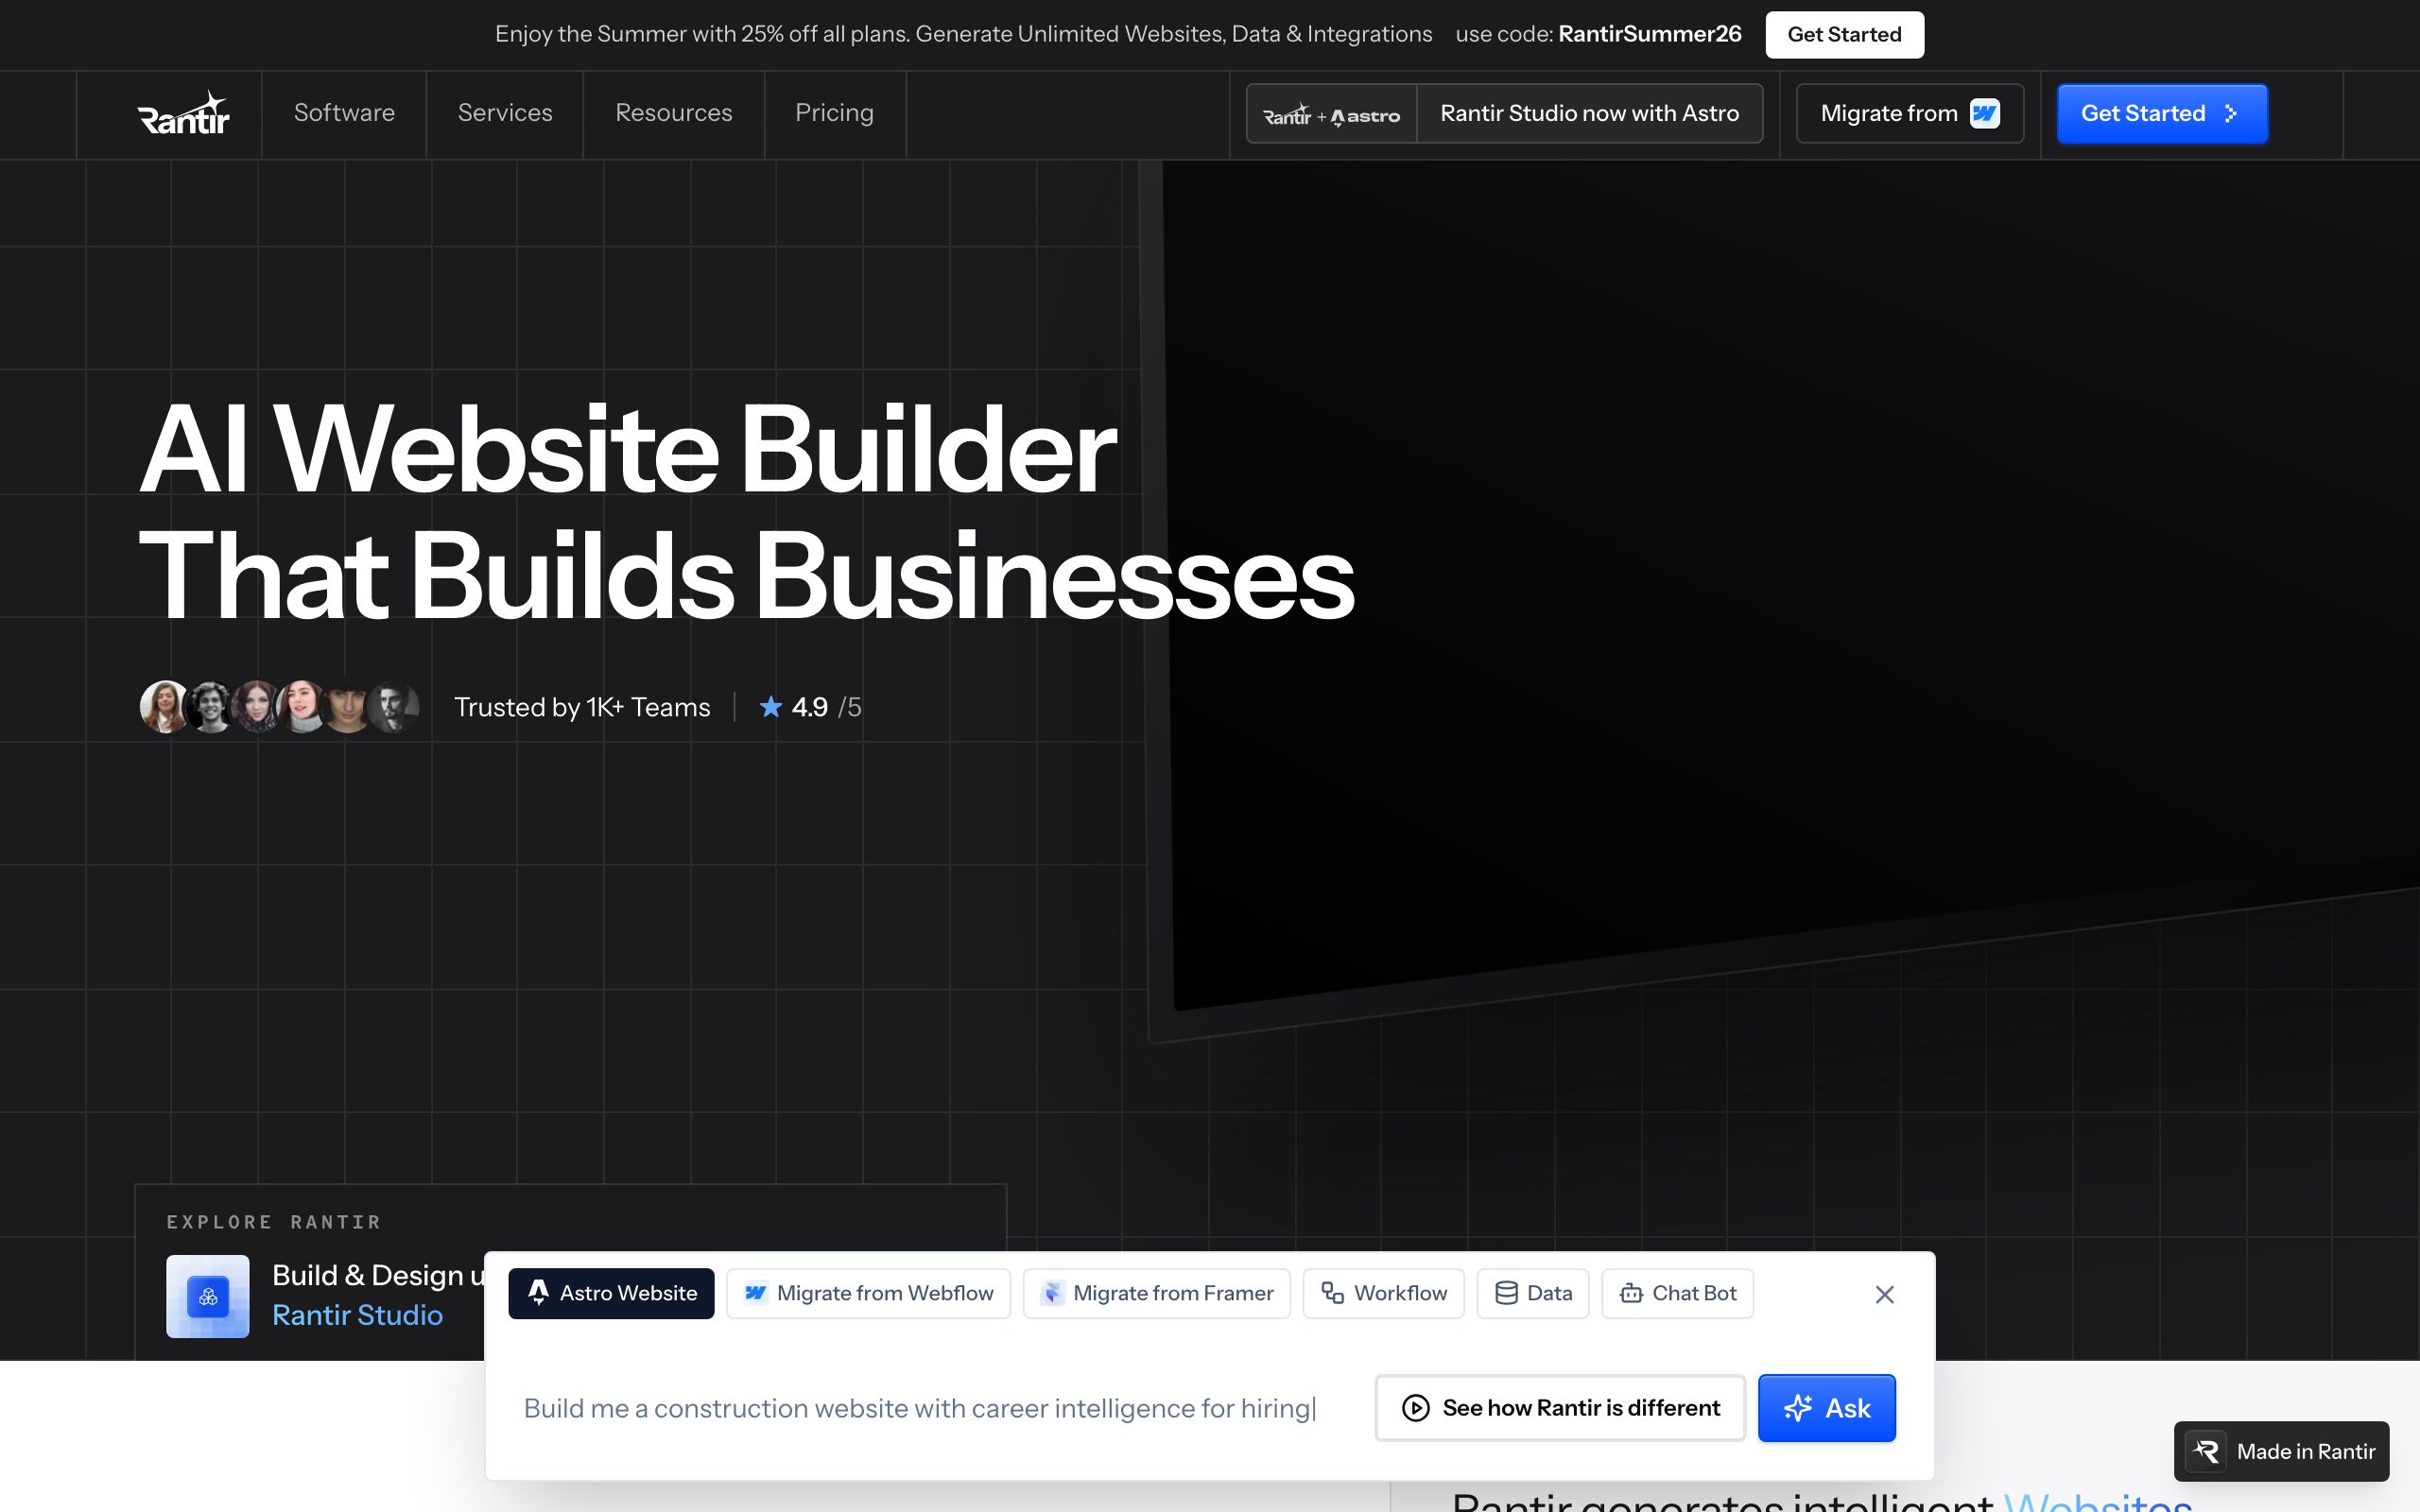This screenshot has width=2420, height=1512.
Task: Click the blue star rating icon
Action: pos(770,707)
